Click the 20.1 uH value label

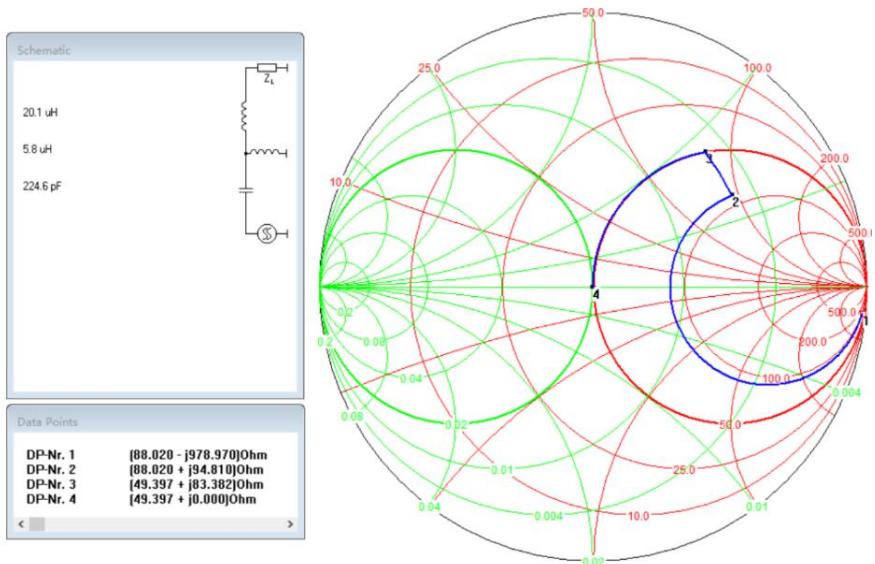tap(38, 114)
